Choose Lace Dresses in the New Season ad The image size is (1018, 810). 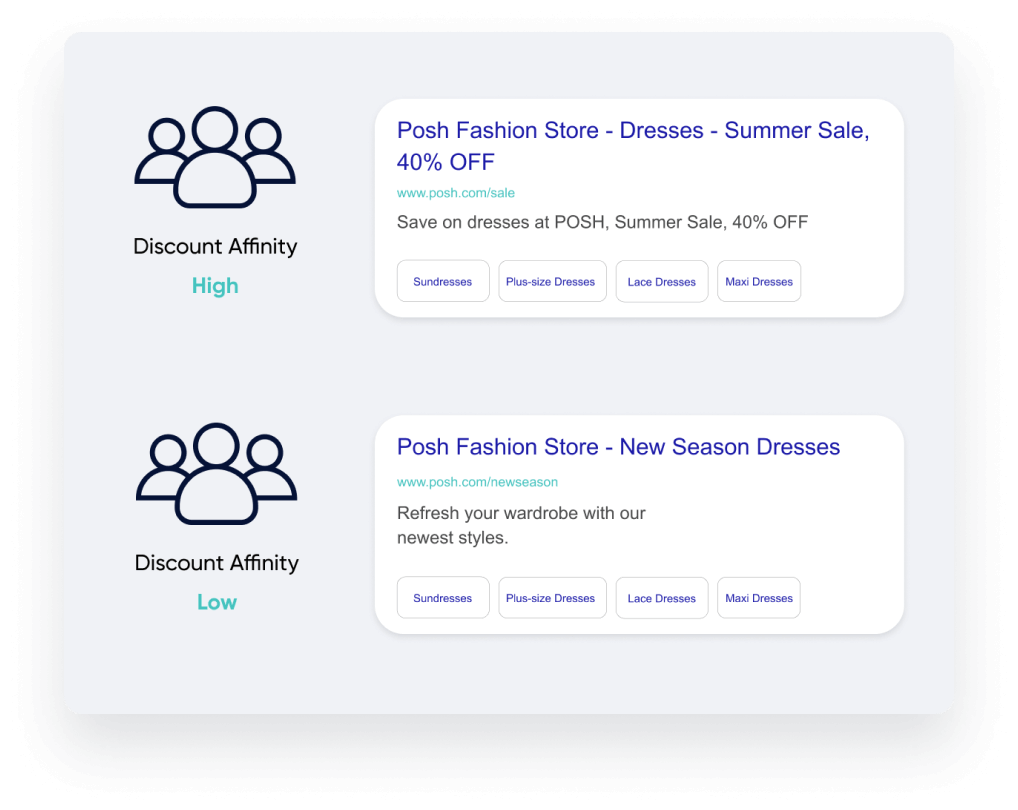tap(662, 598)
